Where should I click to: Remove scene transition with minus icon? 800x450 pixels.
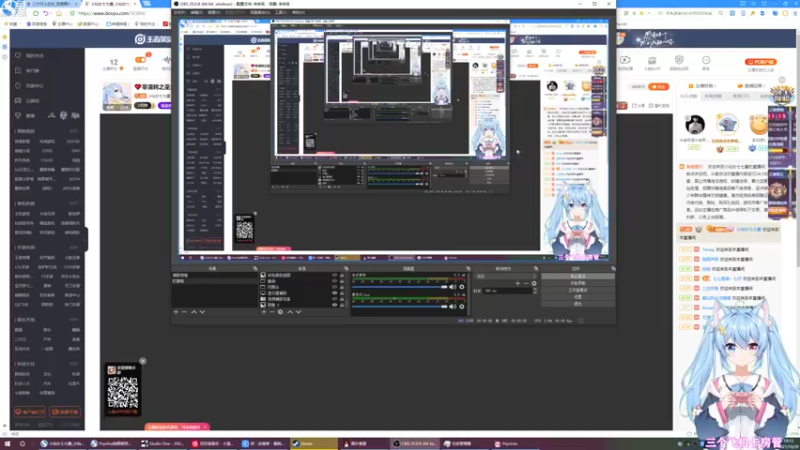pyautogui.click(x=526, y=283)
